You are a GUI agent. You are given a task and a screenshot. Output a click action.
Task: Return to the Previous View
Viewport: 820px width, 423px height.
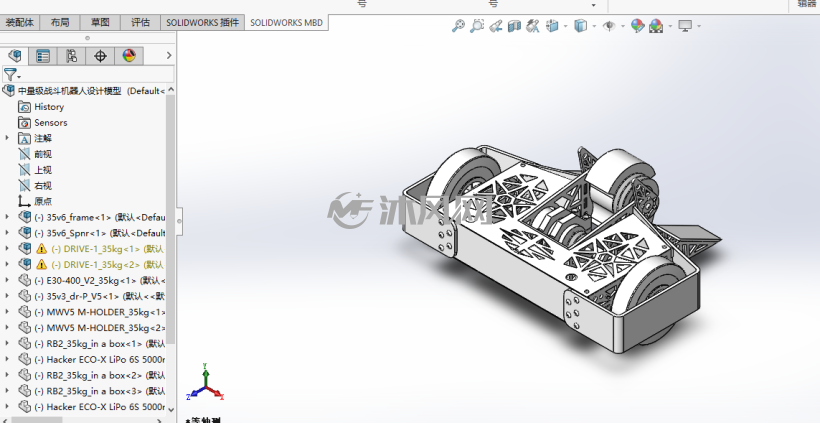click(x=496, y=26)
